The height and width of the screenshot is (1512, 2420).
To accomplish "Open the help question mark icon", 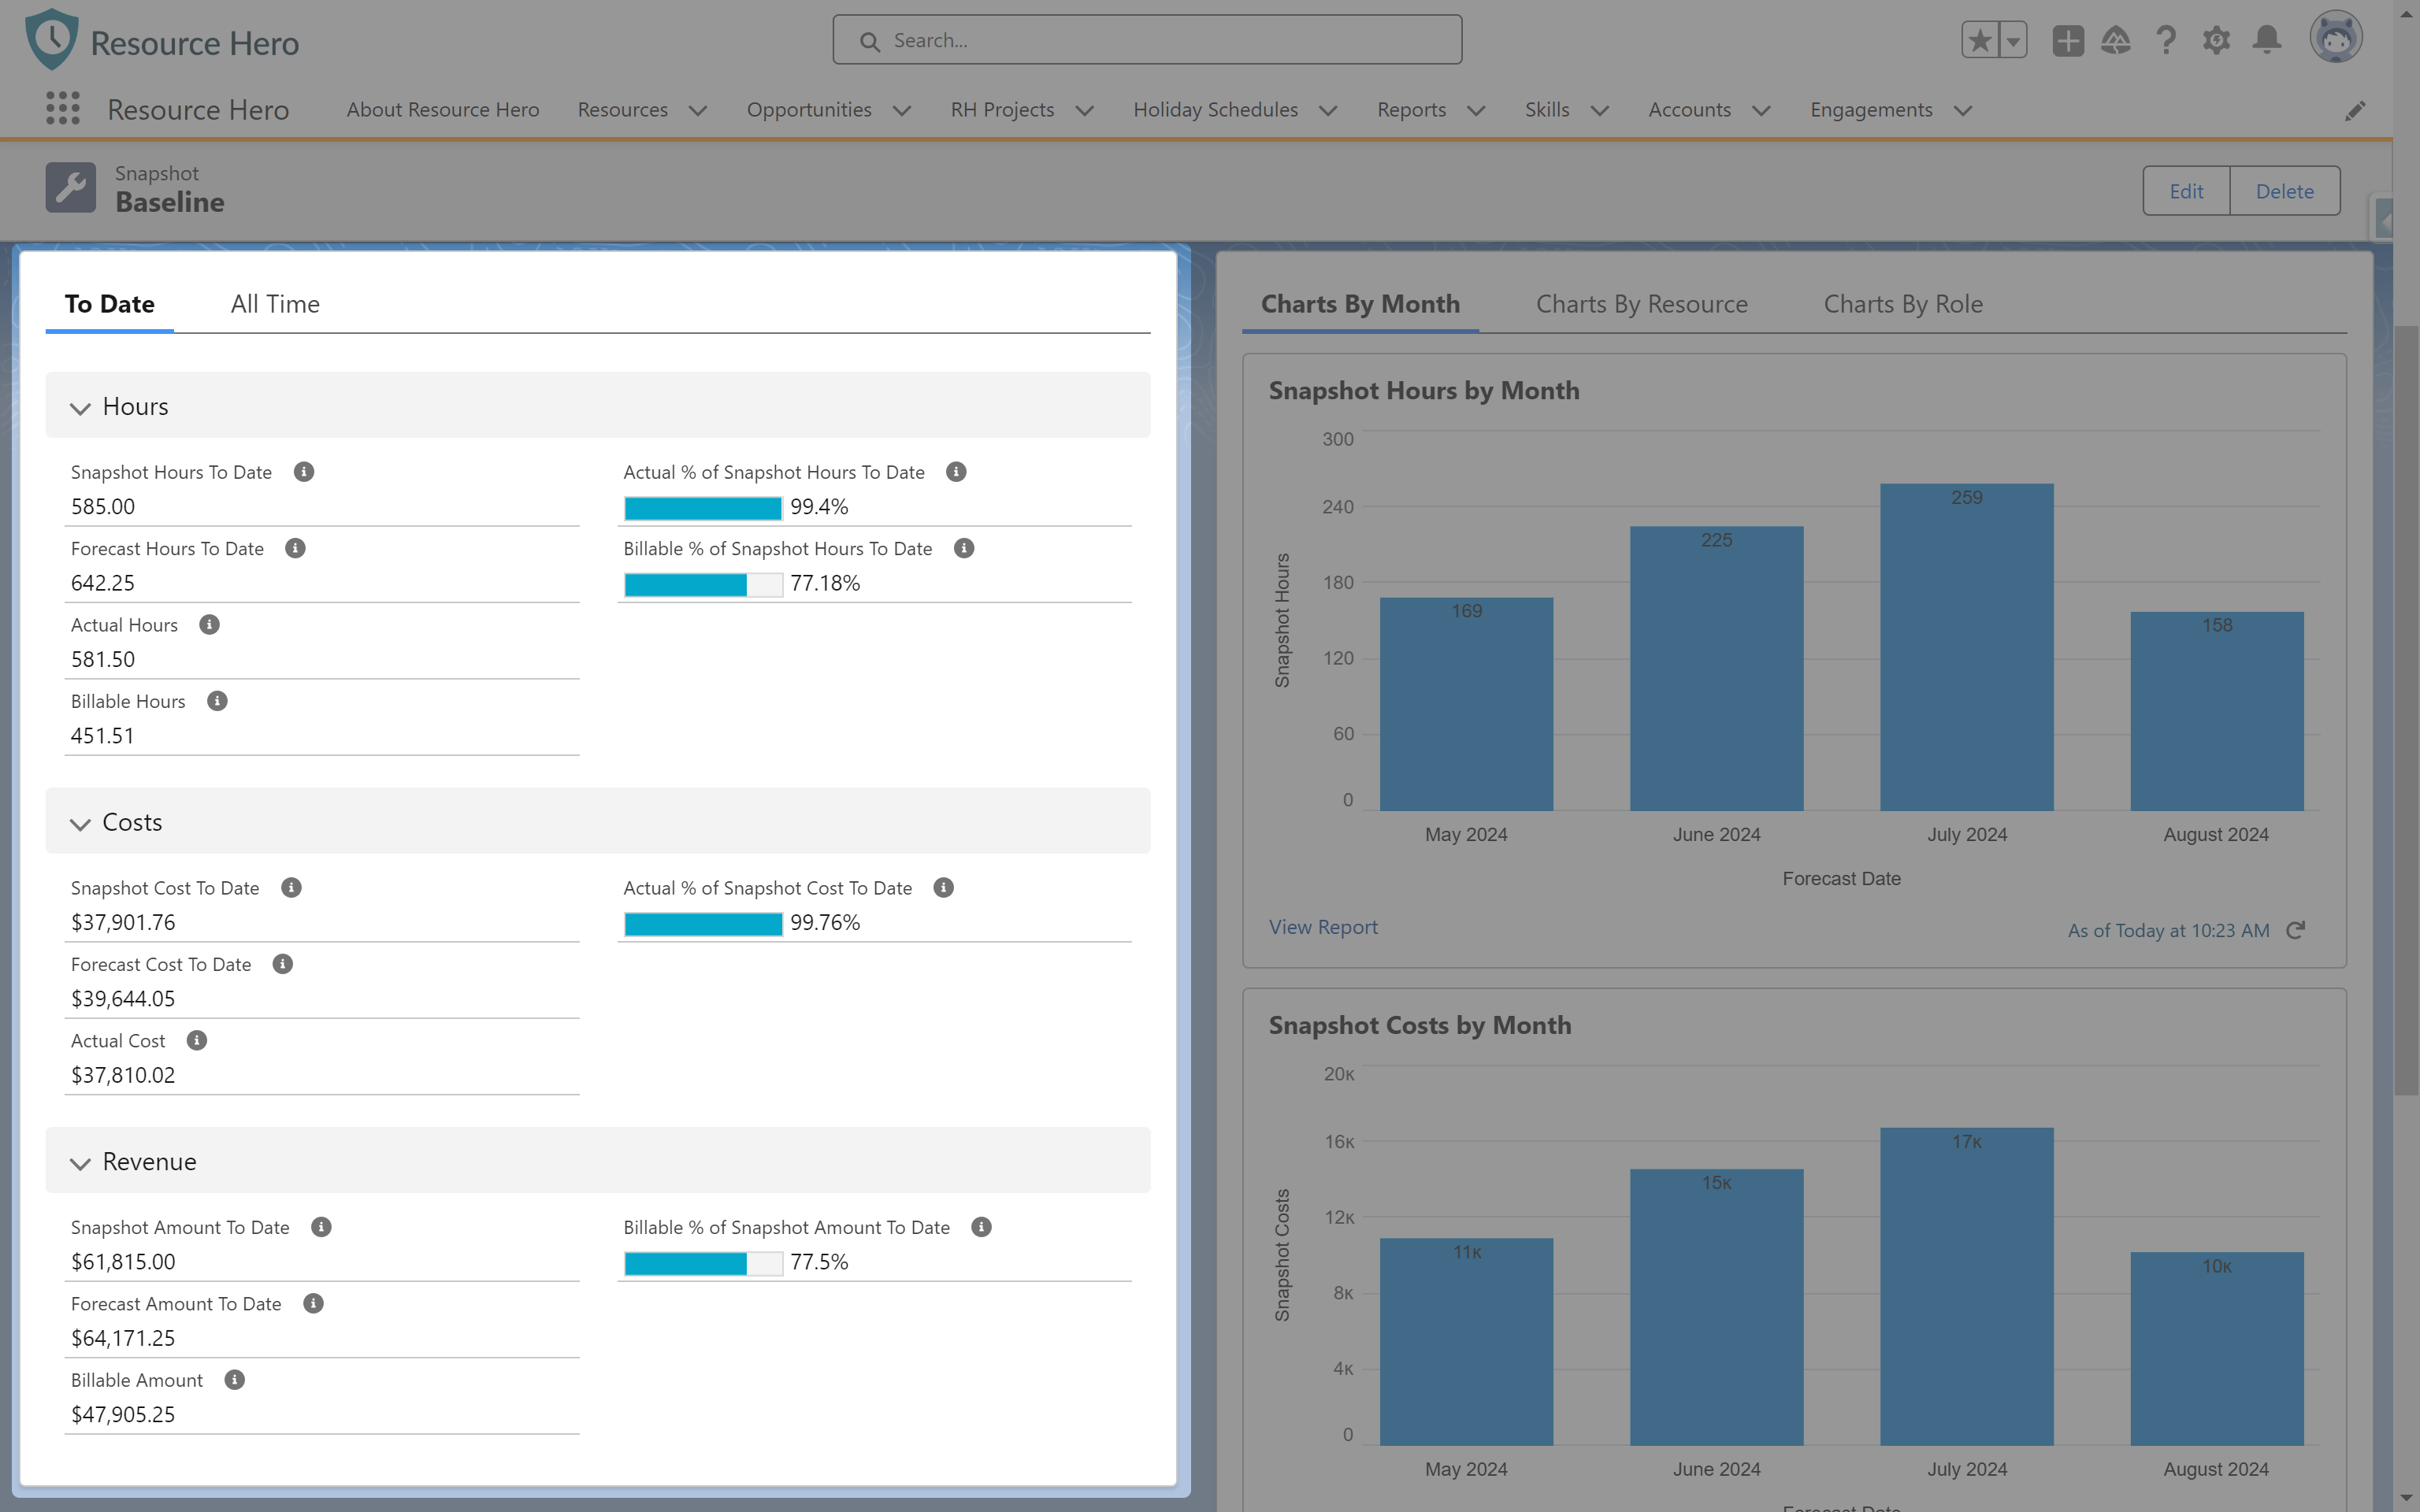I will point(2166,40).
